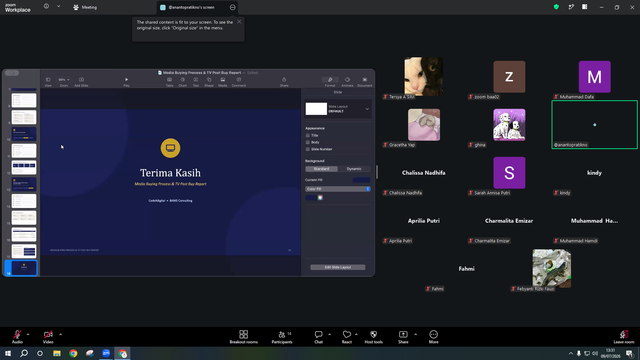Select @anantopratikno's screen tab
The image size is (640, 360).
(x=192, y=7)
